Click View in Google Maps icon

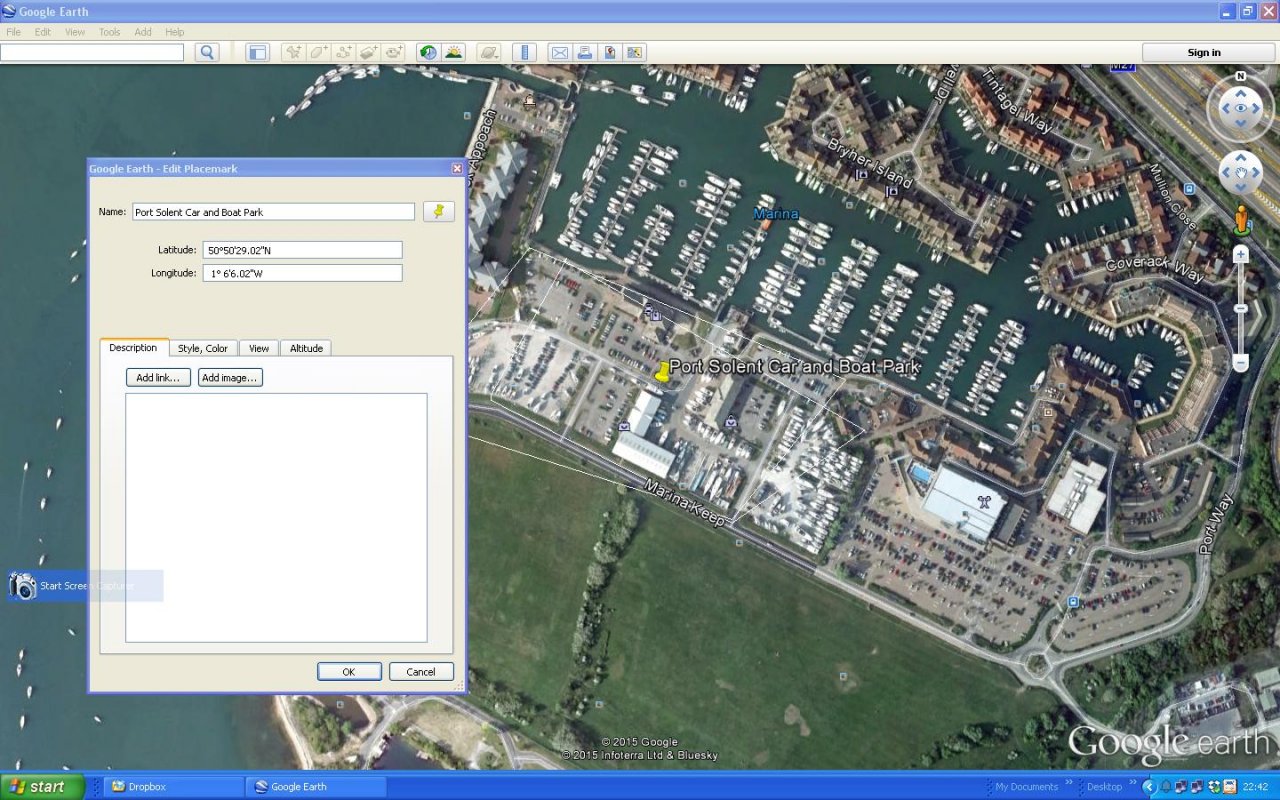[634, 53]
